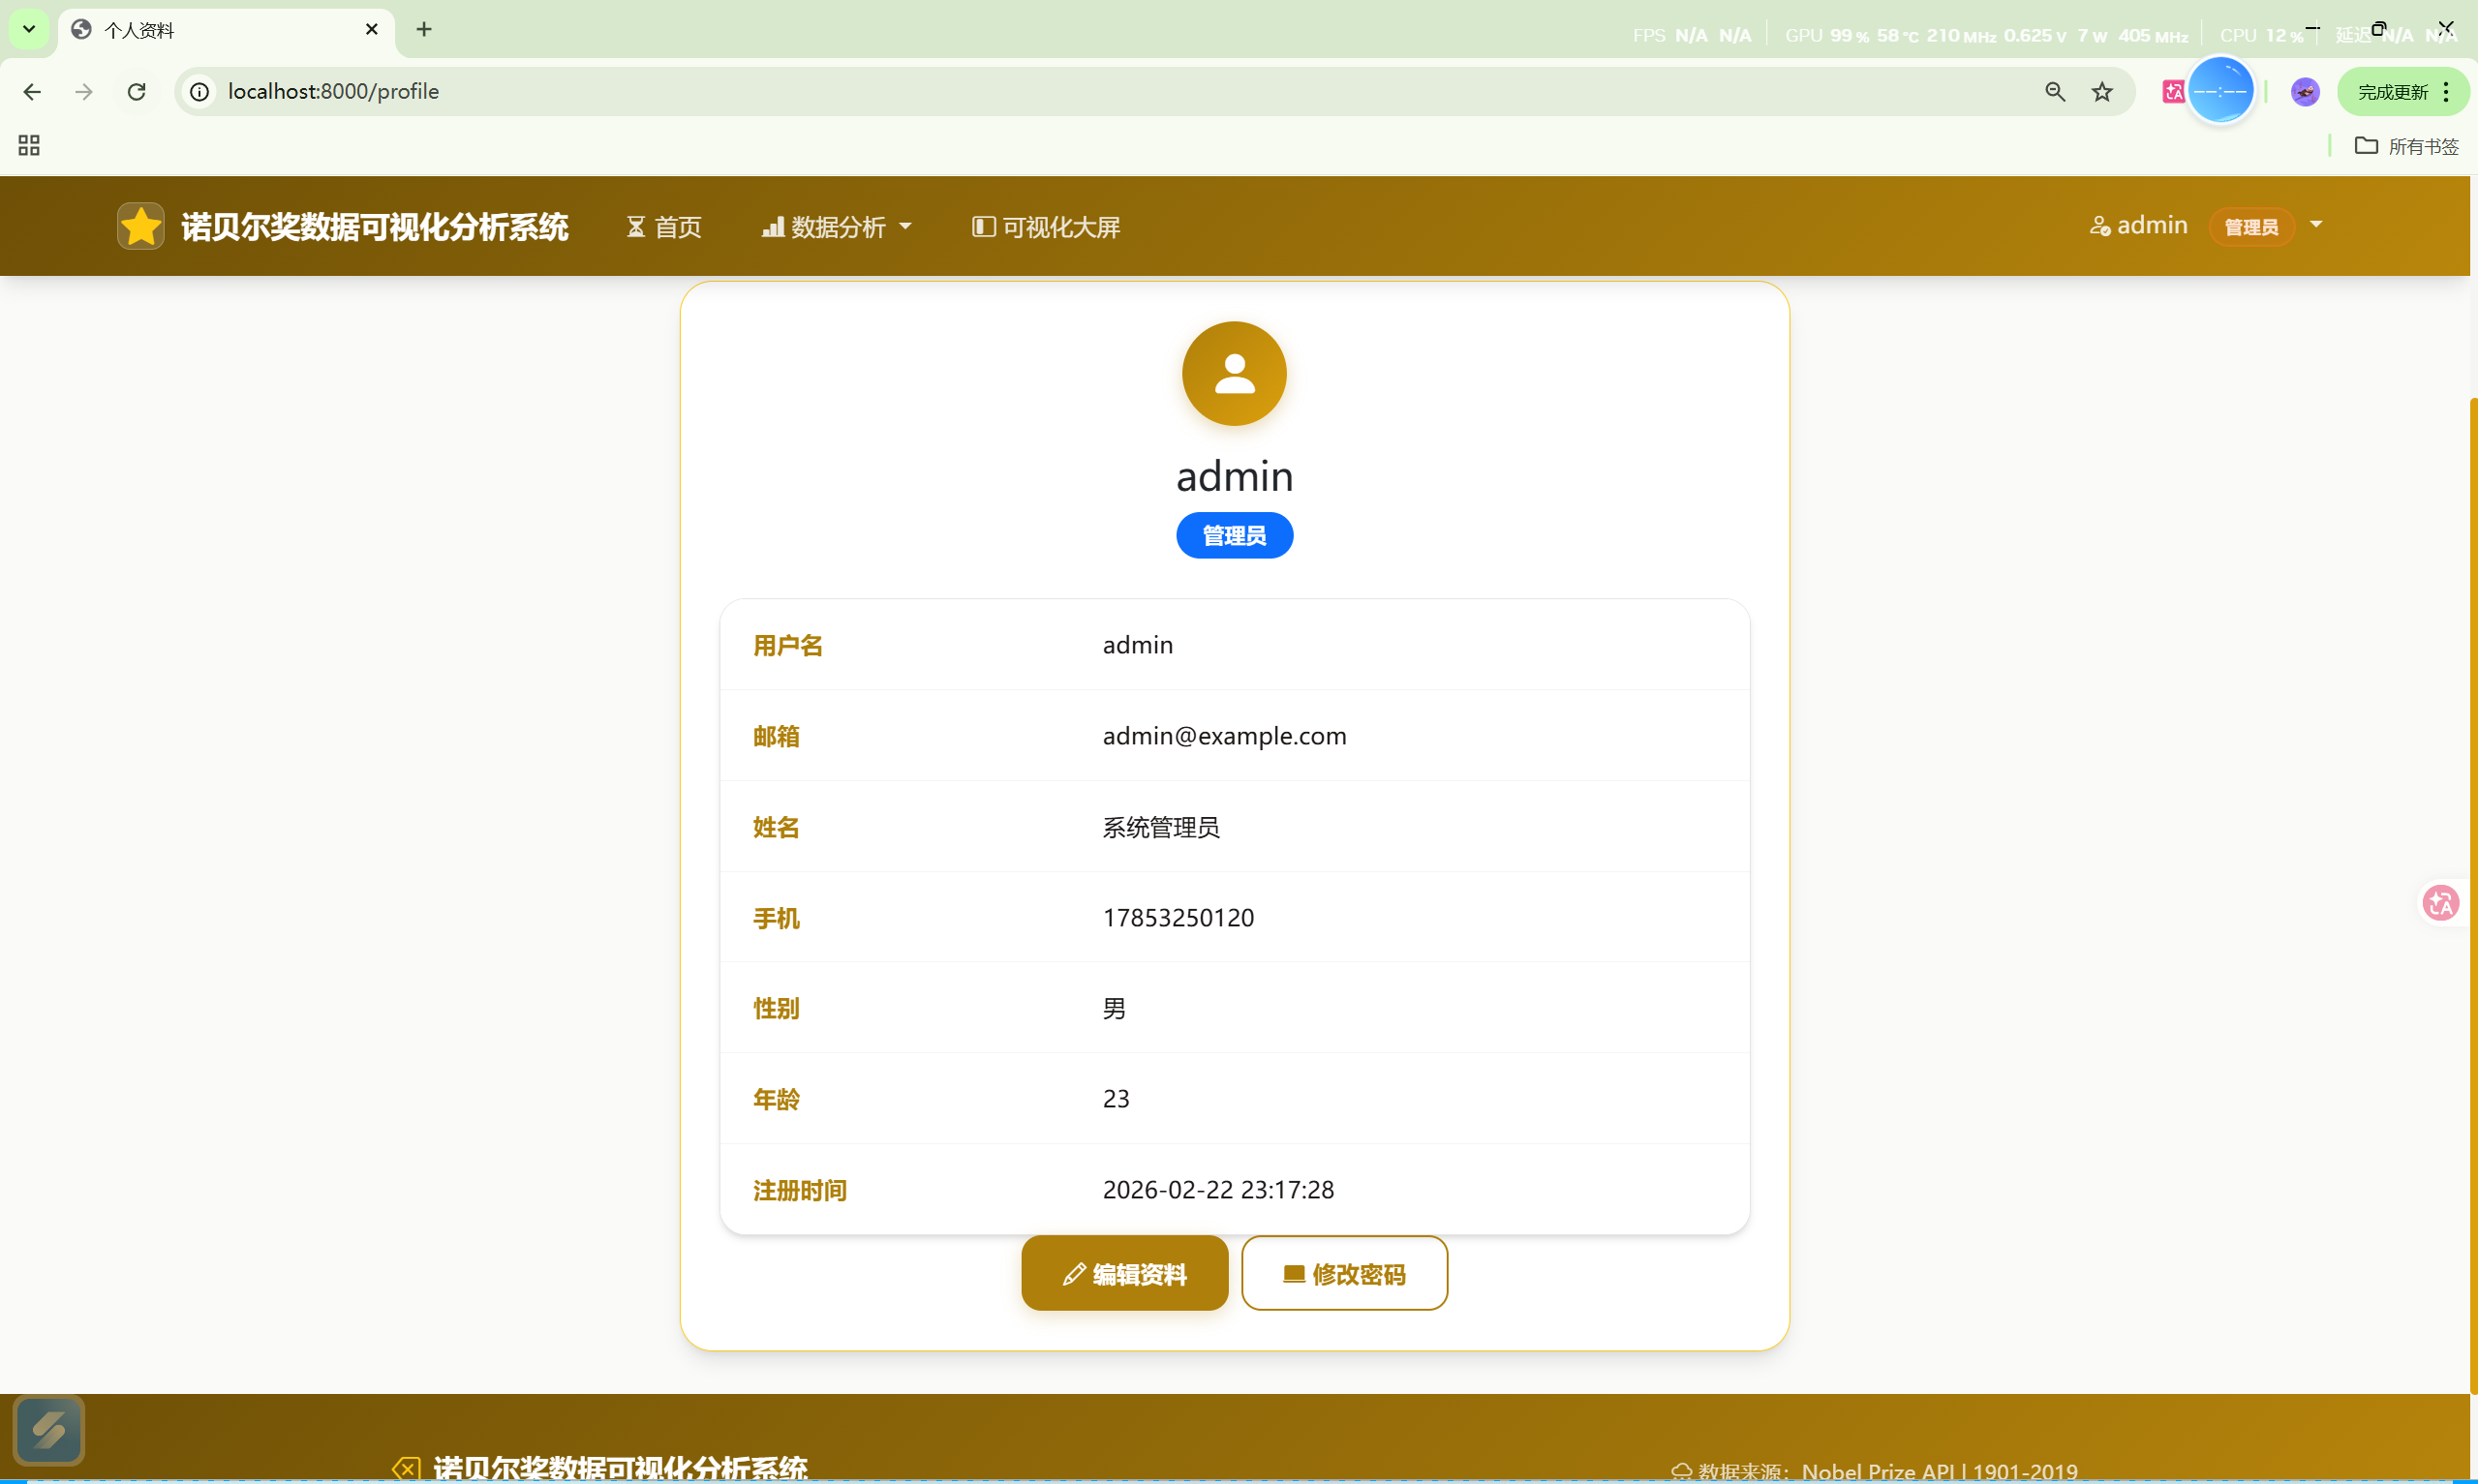2478x1484 pixels.
Task: Click the gold star logo icon
Action: [x=140, y=226]
